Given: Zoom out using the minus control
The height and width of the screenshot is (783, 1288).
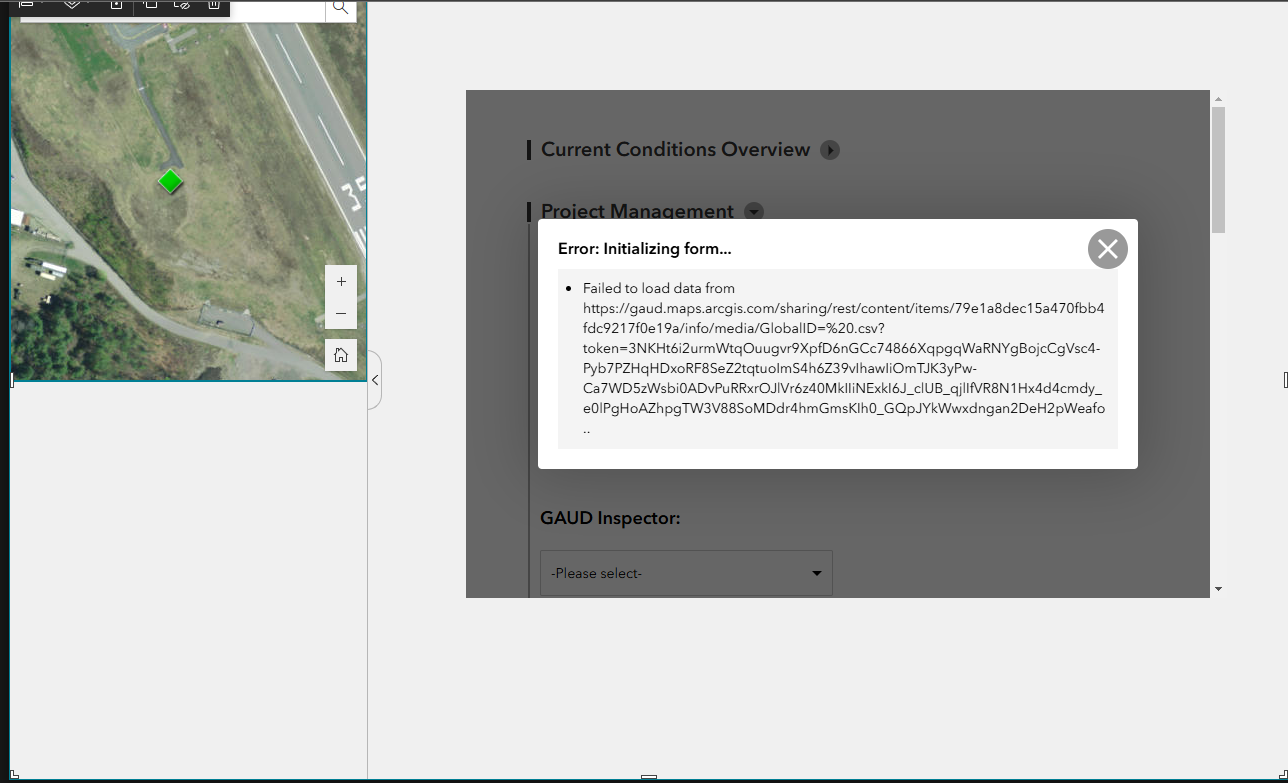Looking at the screenshot, I should [341, 313].
